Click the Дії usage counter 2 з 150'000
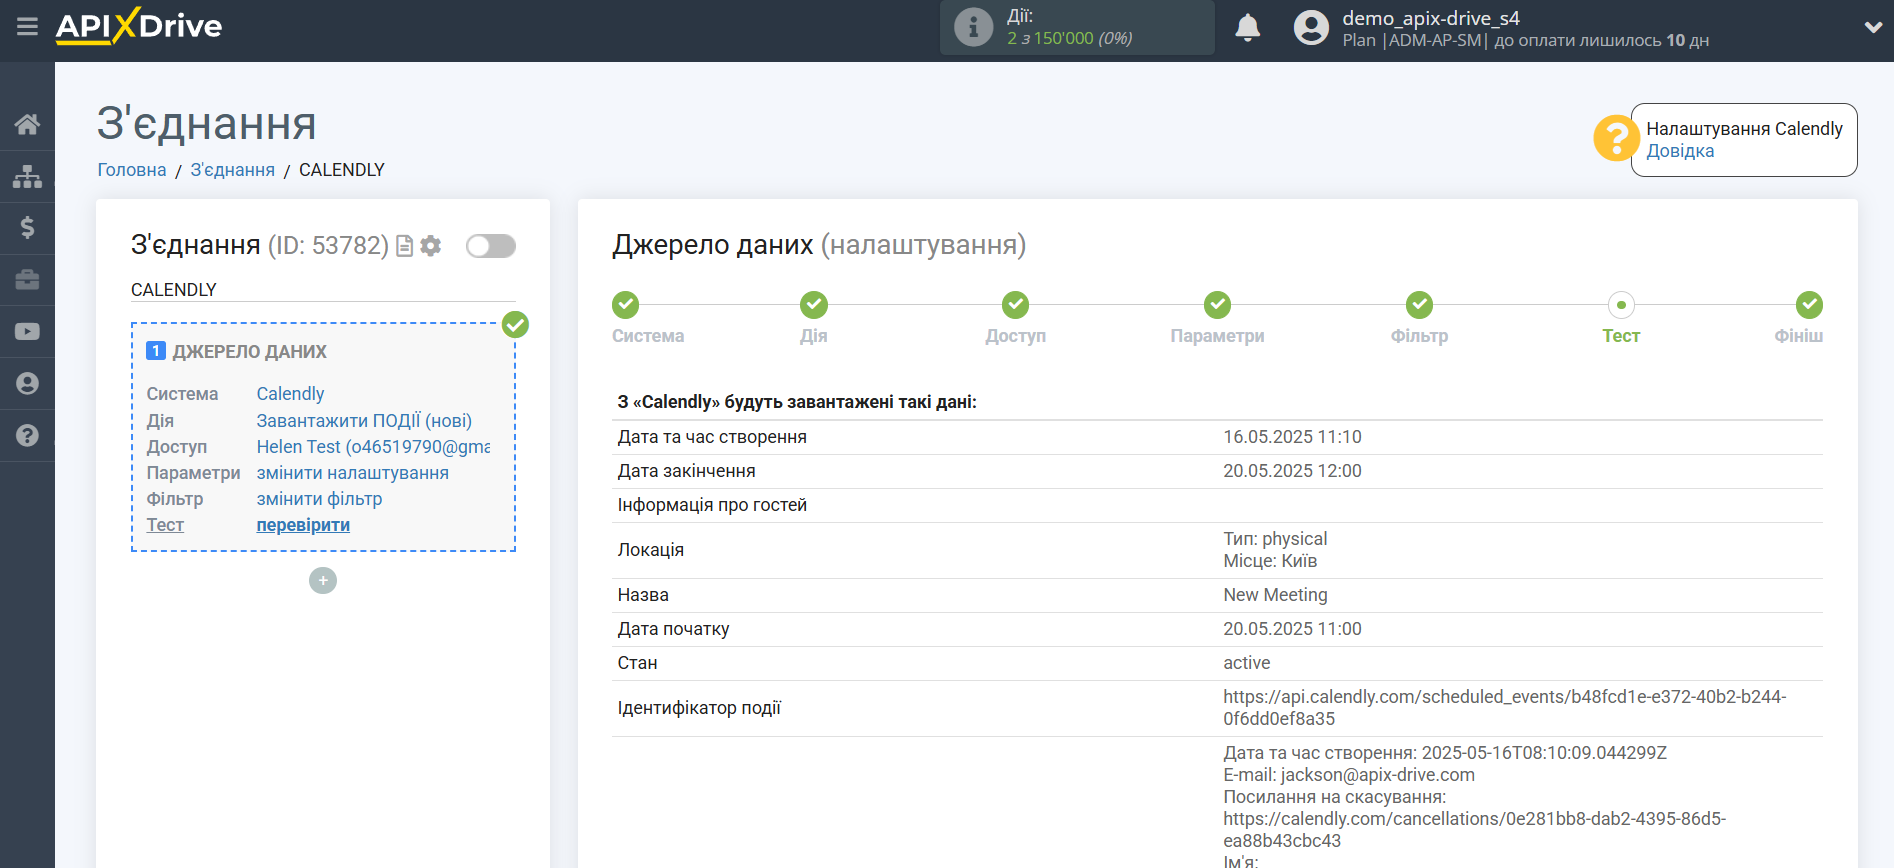1894x868 pixels. [1069, 38]
